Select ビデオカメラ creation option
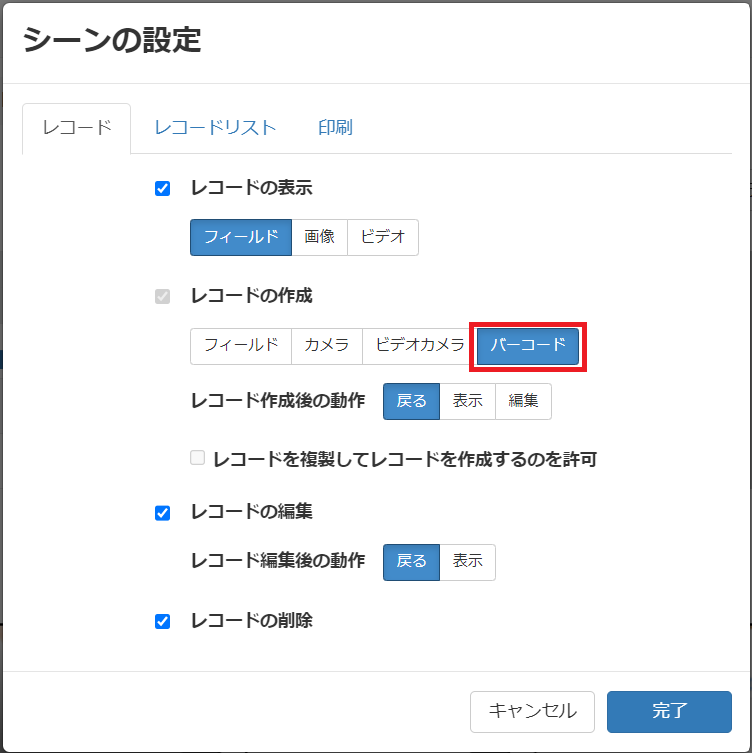 [x=420, y=346]
